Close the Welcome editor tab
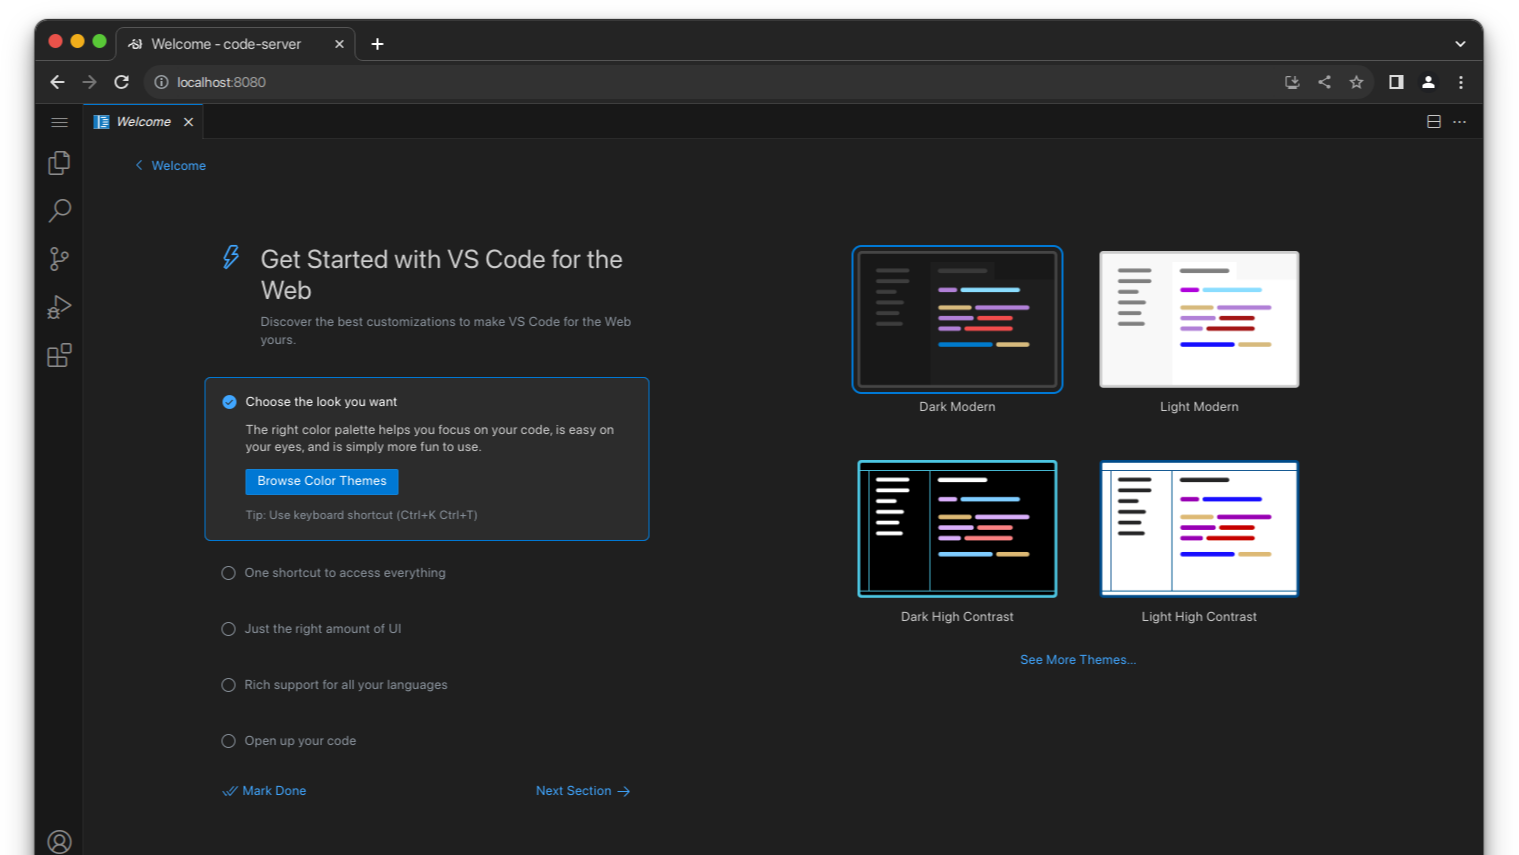The height and width of the screenshot is (855, 1519). [x=188, y=122]
